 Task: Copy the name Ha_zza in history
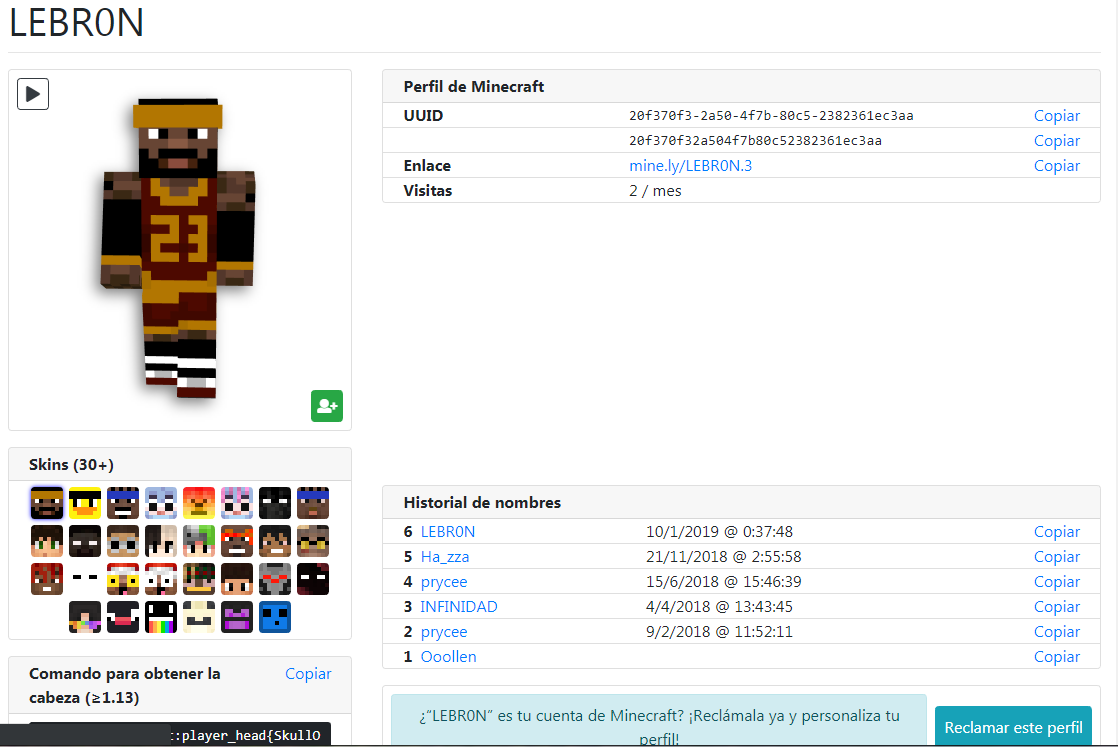pyautogui.click(x=1057, y=557)
